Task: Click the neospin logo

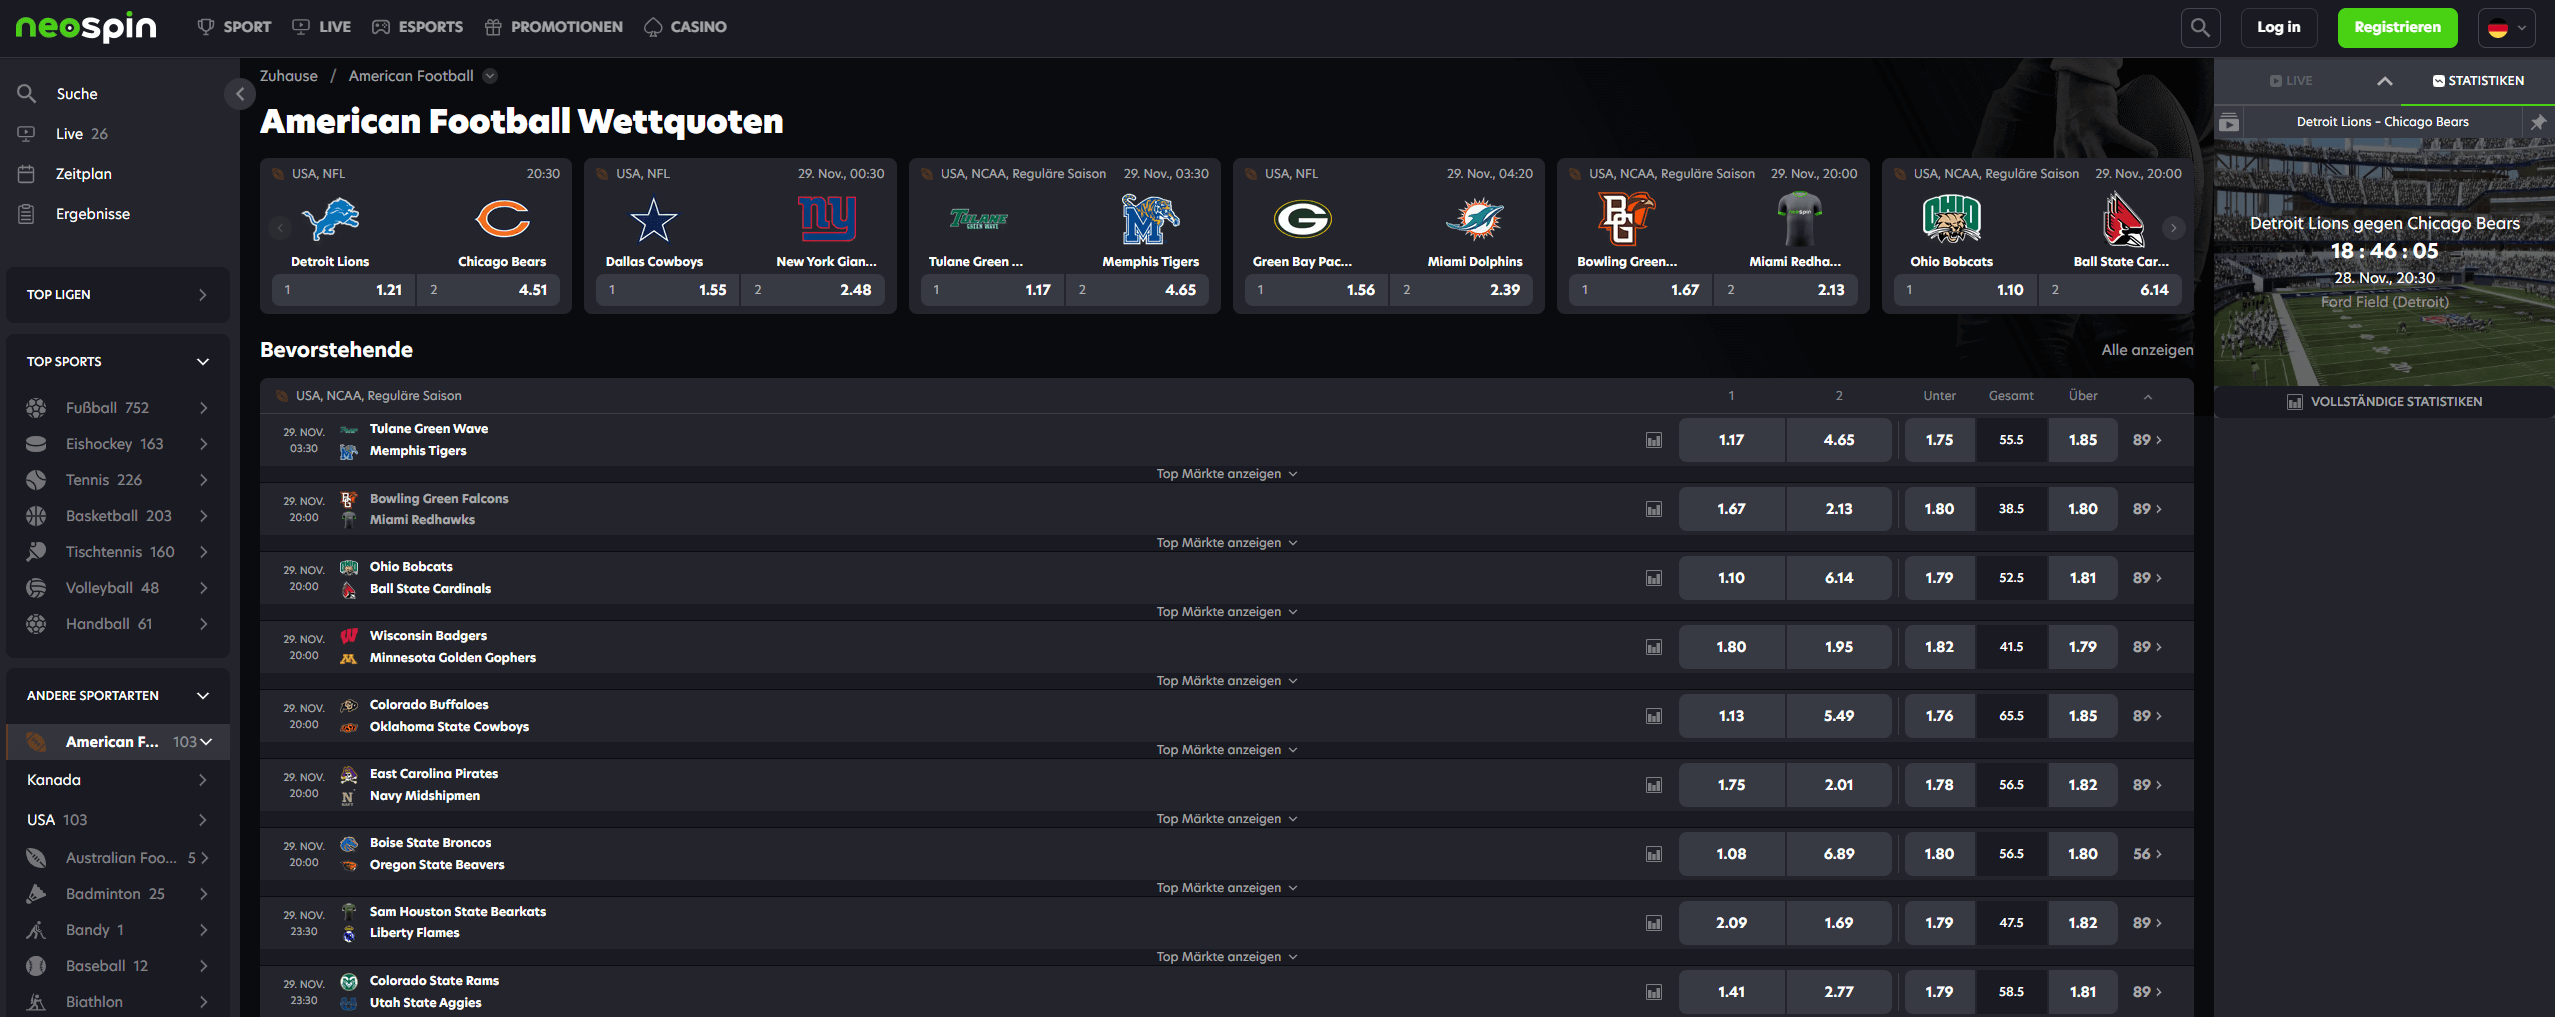Action: coord(86,27)
